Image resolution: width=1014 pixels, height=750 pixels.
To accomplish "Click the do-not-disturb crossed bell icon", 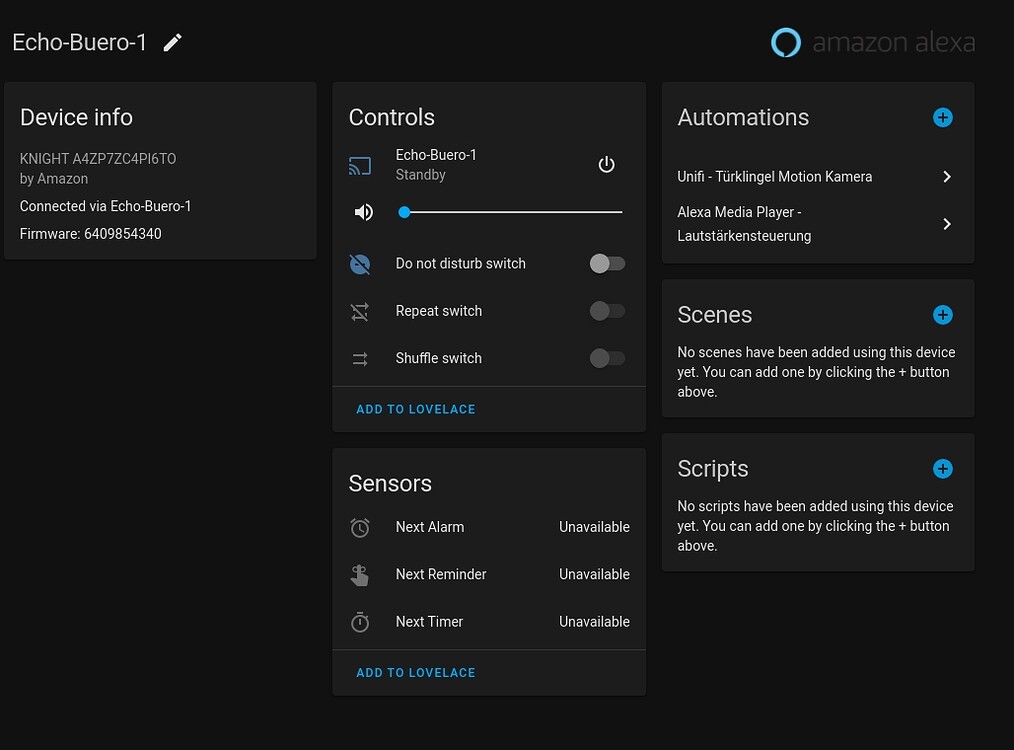I will click(360, 263).
